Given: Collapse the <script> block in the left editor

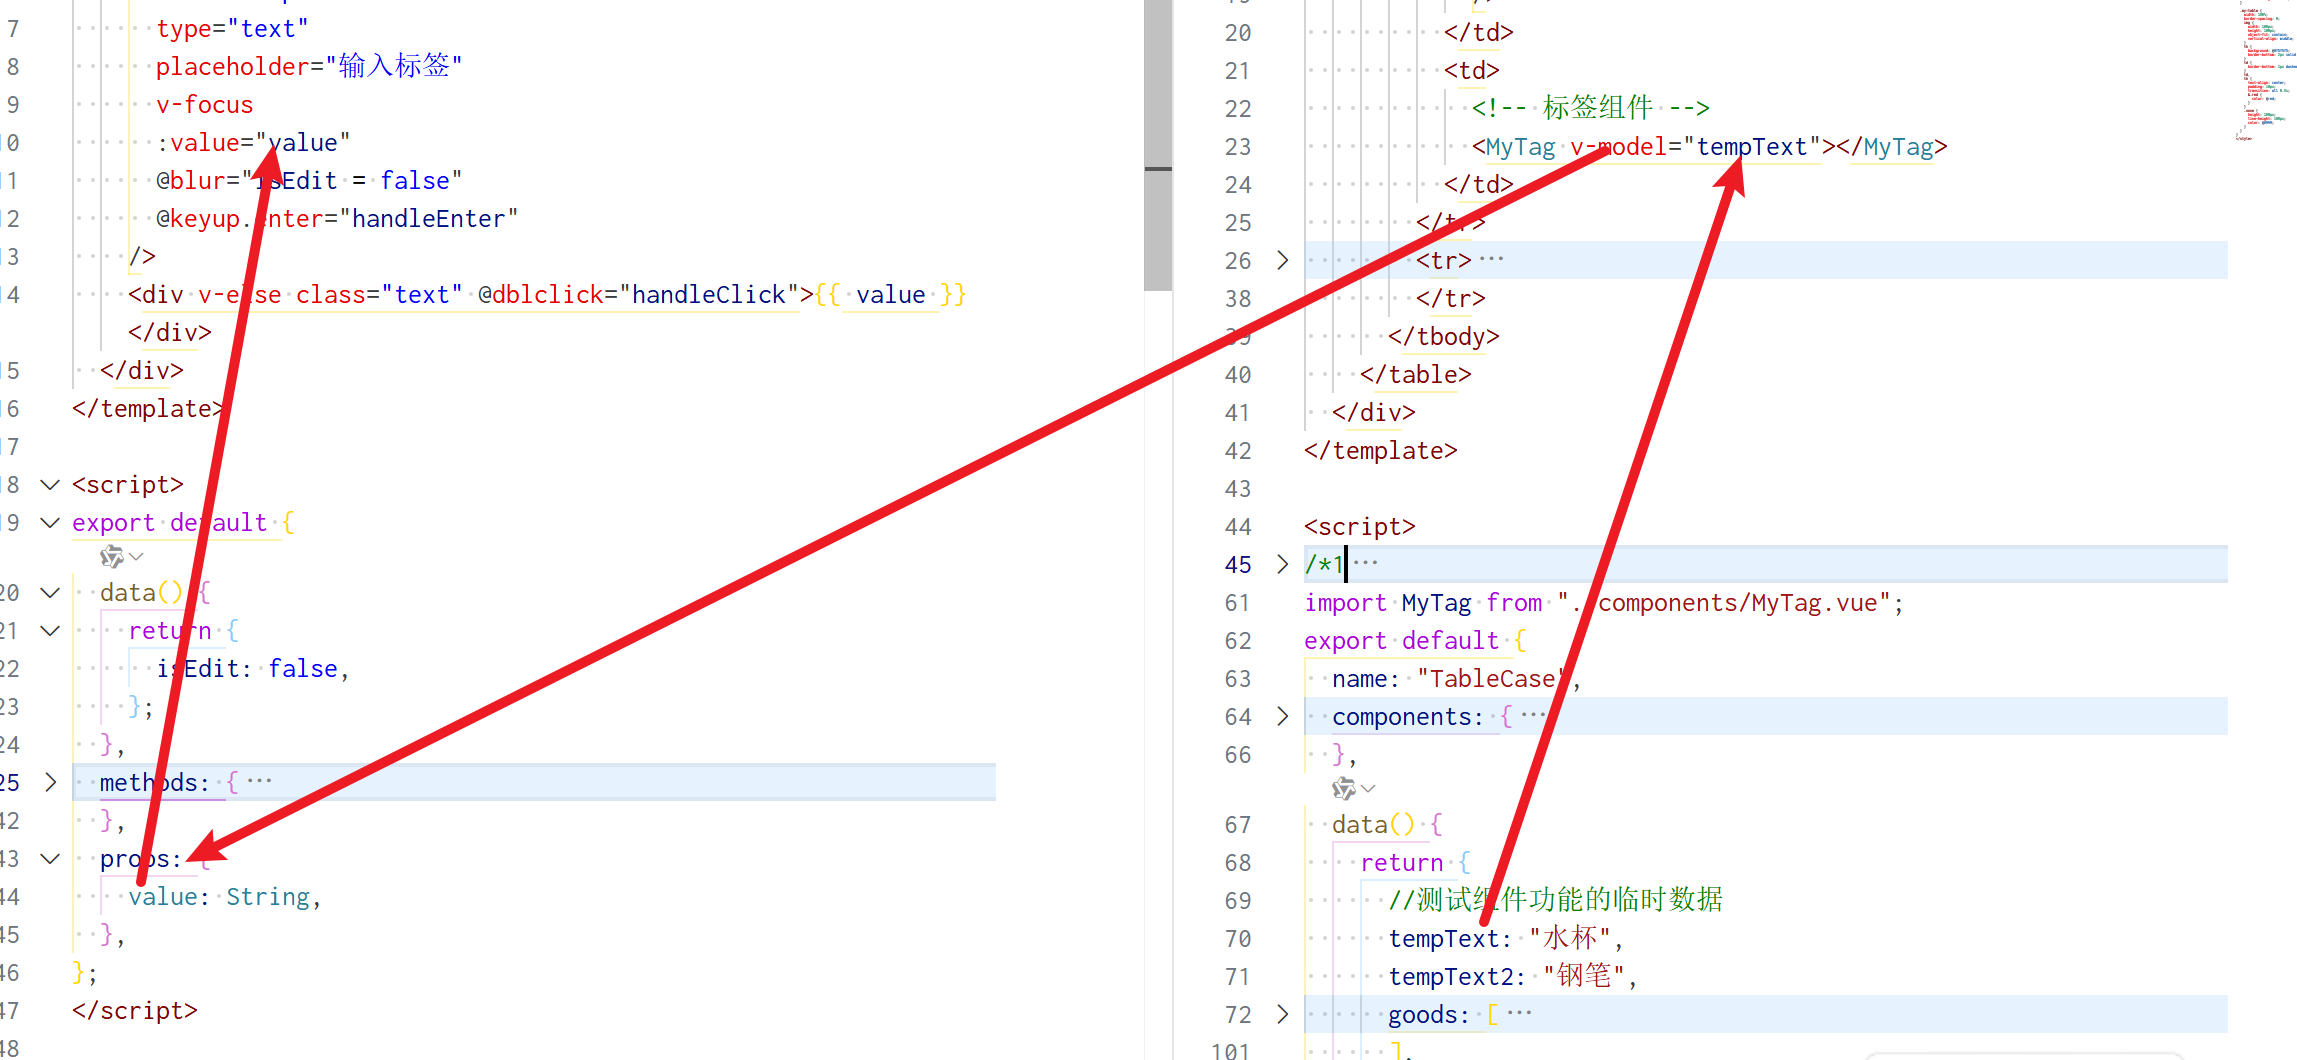Looking at the screenshot, I should point(50,485).
